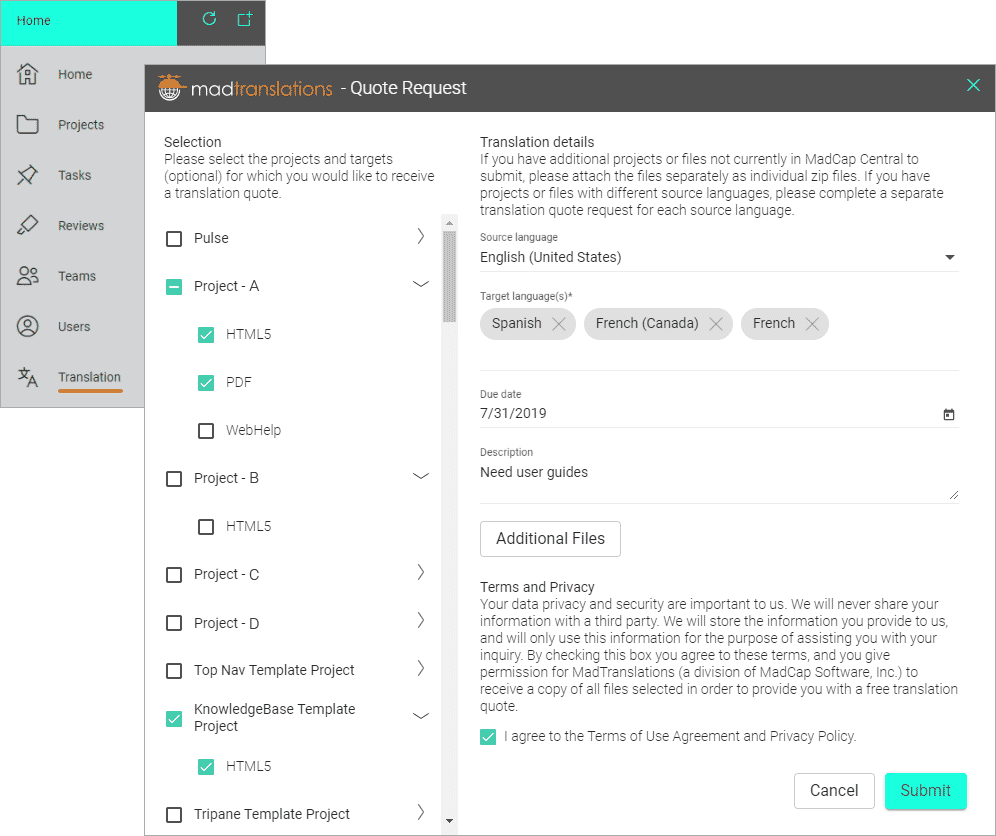Submit the quote request
This screenshot has height=836, width=996.
tap(925, 790)
